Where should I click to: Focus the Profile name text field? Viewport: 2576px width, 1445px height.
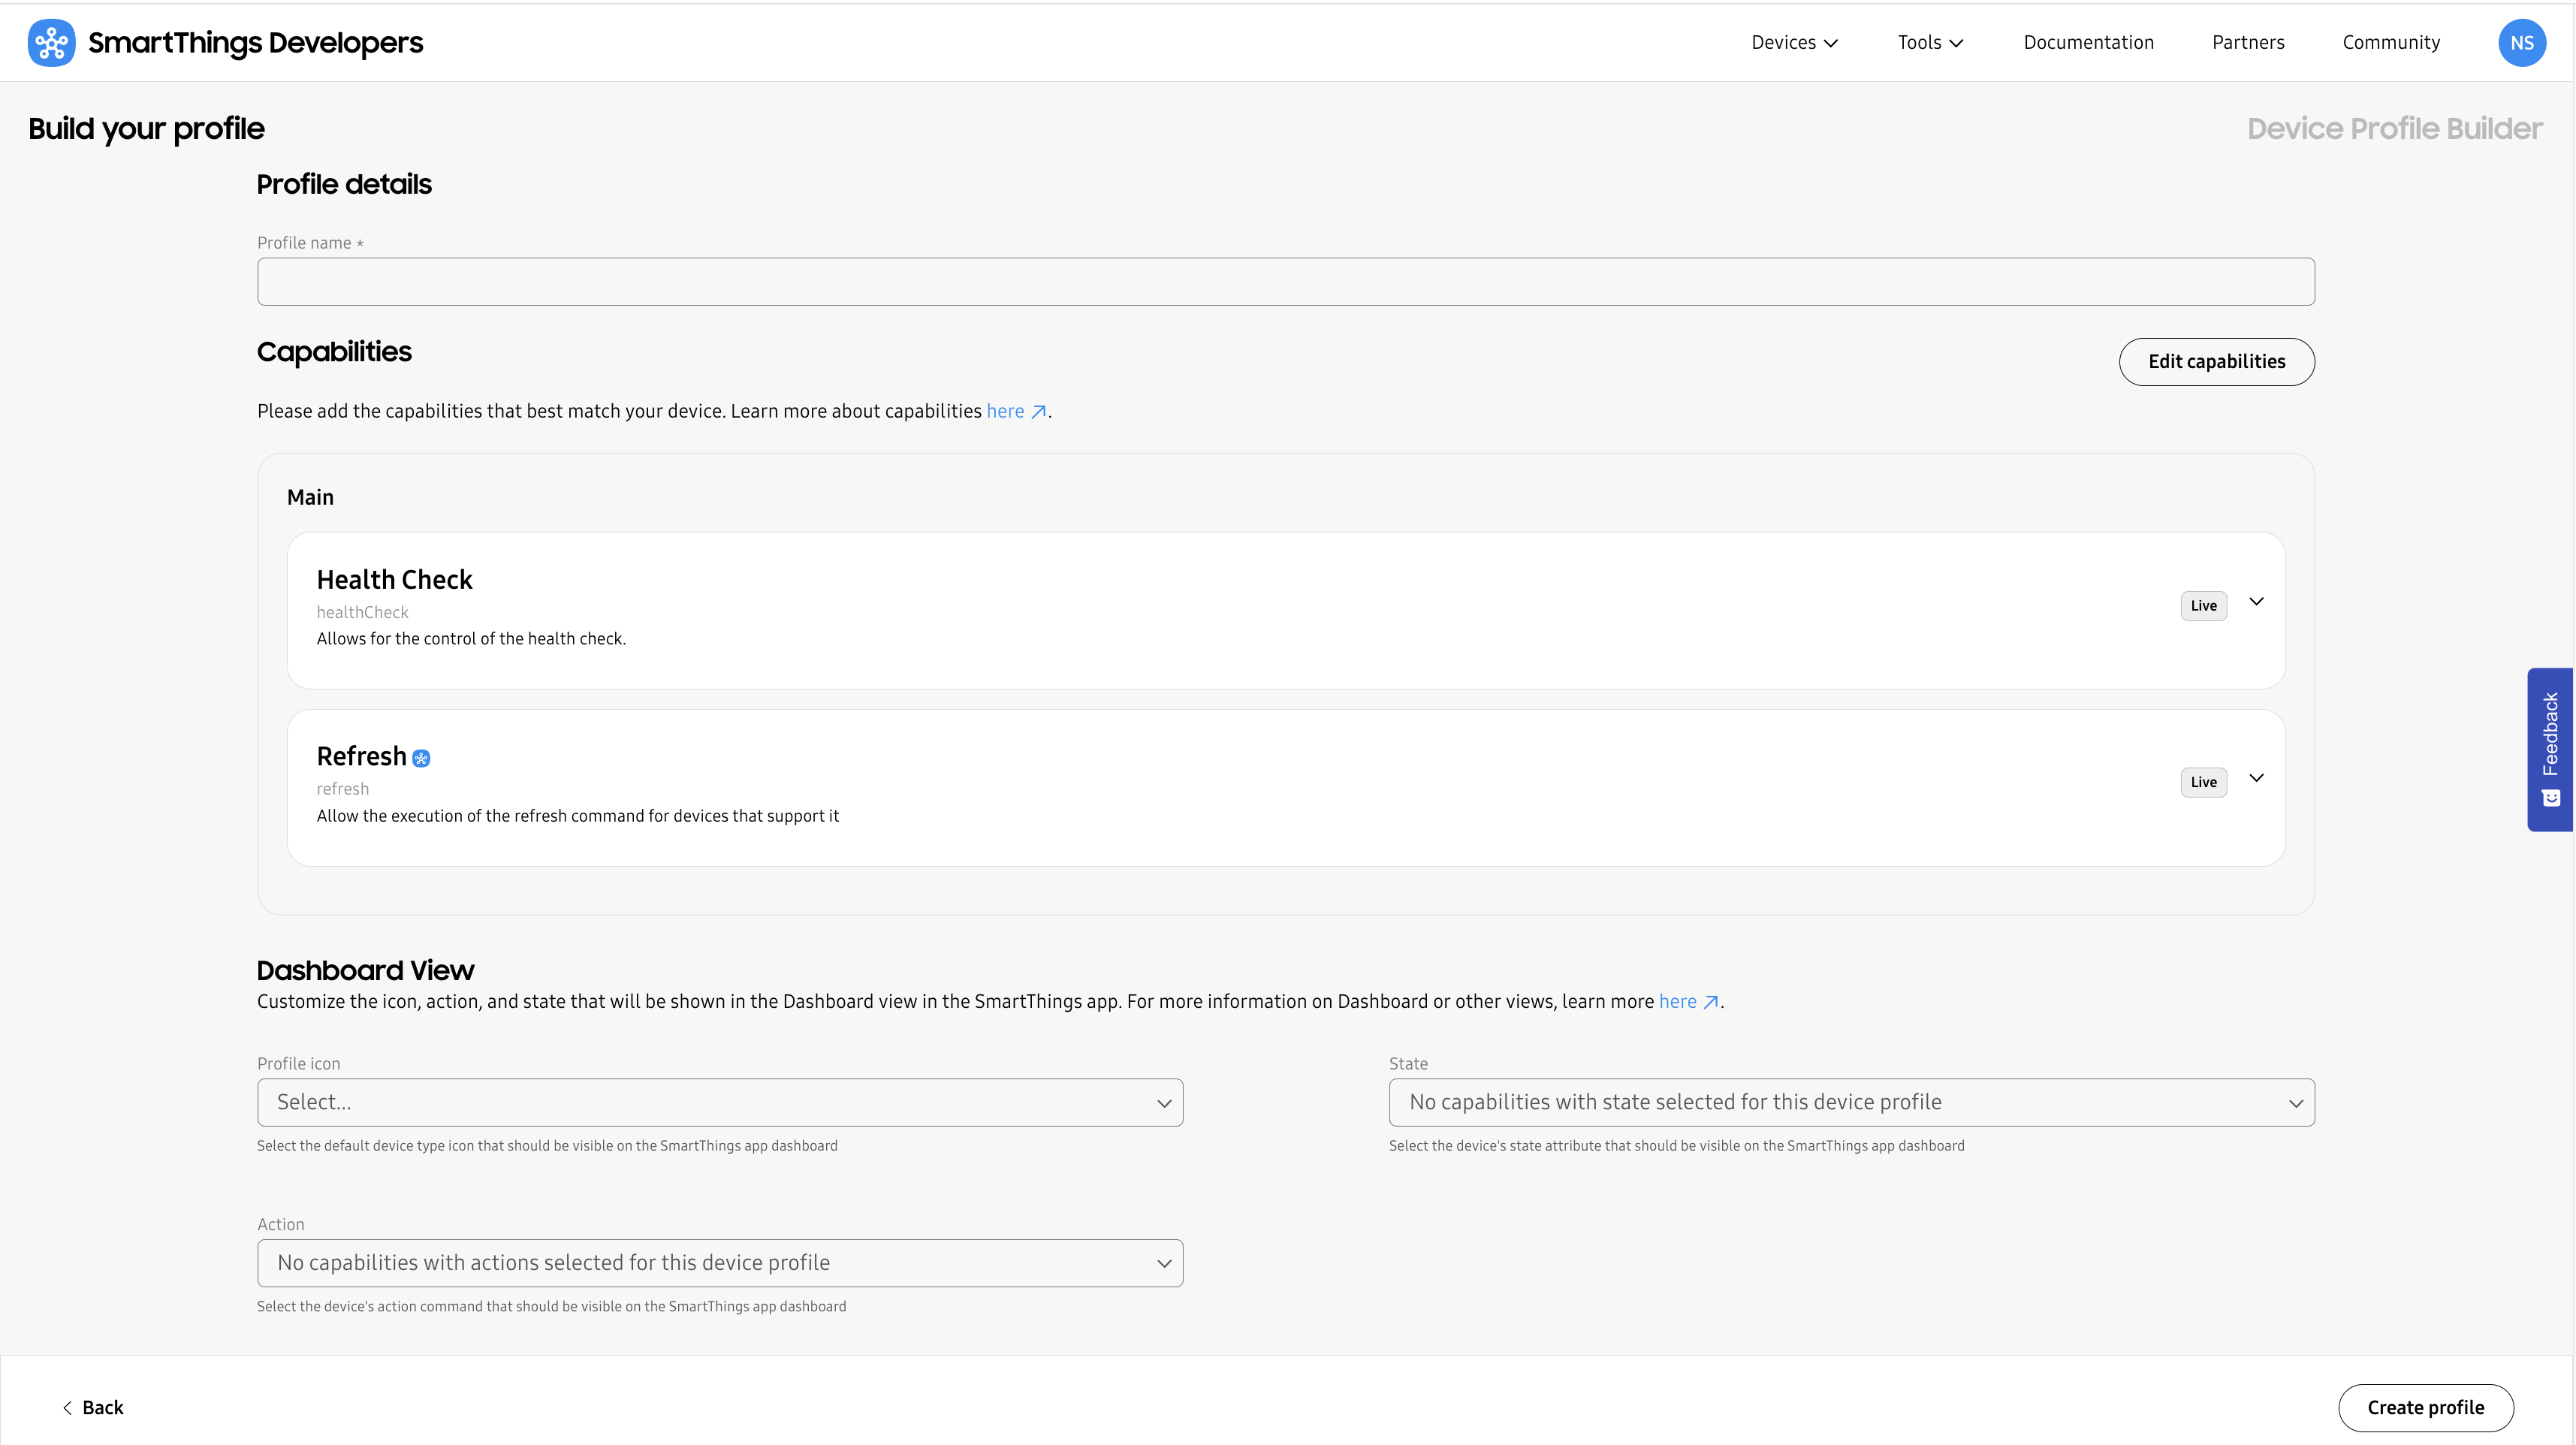tap(1285, 282)
